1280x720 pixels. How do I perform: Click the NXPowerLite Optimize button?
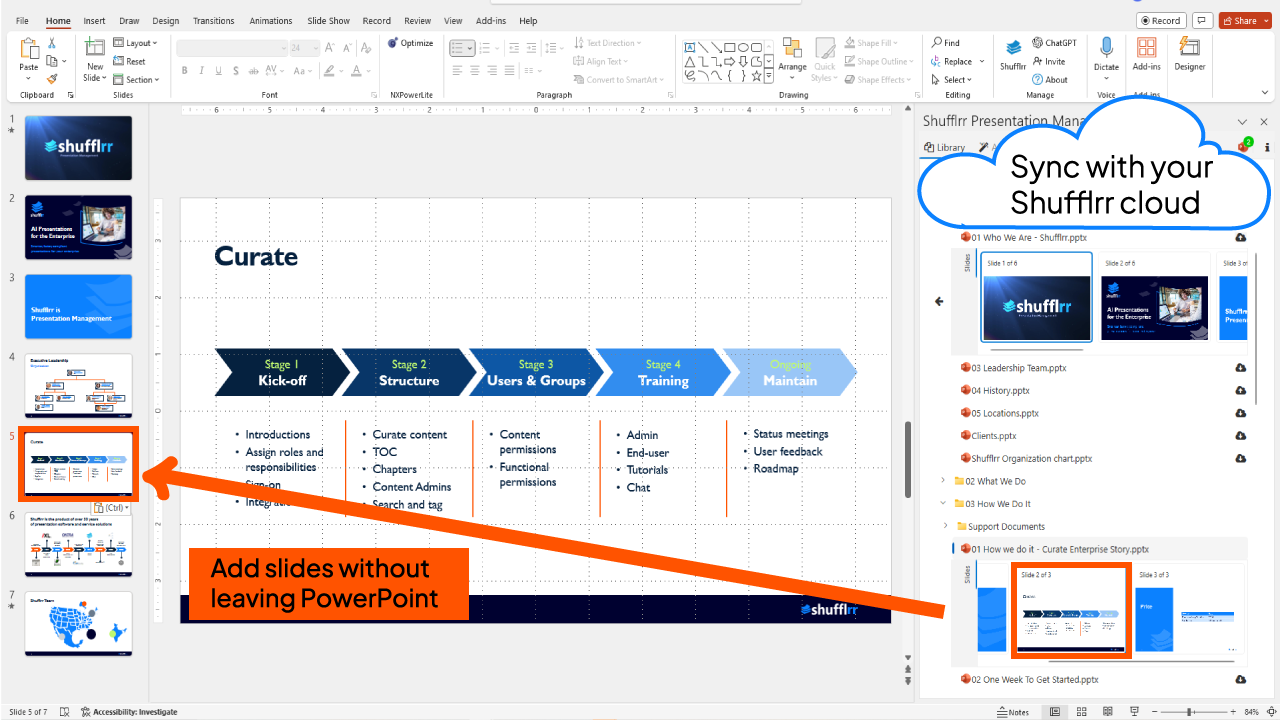pos(411,43)
